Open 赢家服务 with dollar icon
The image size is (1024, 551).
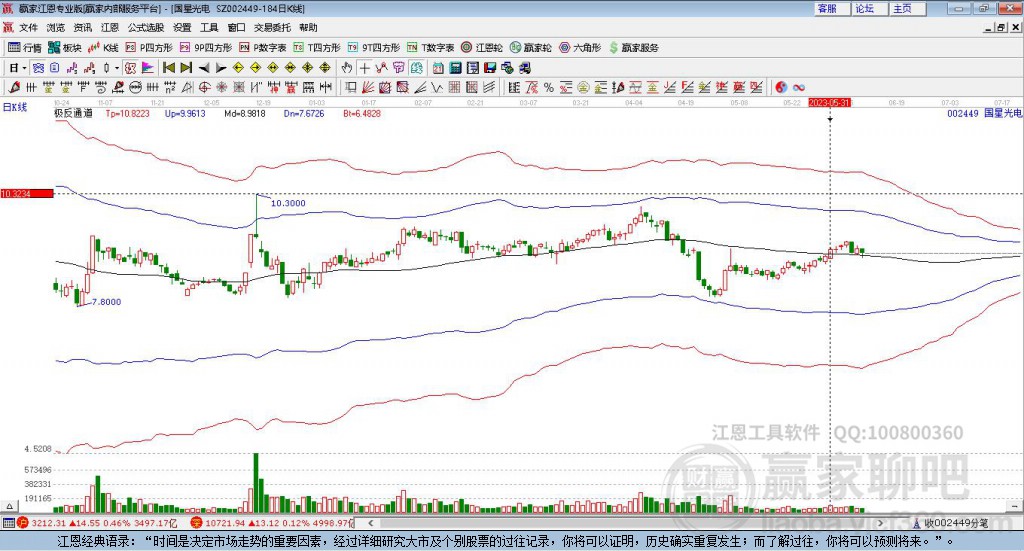[634, 48]
